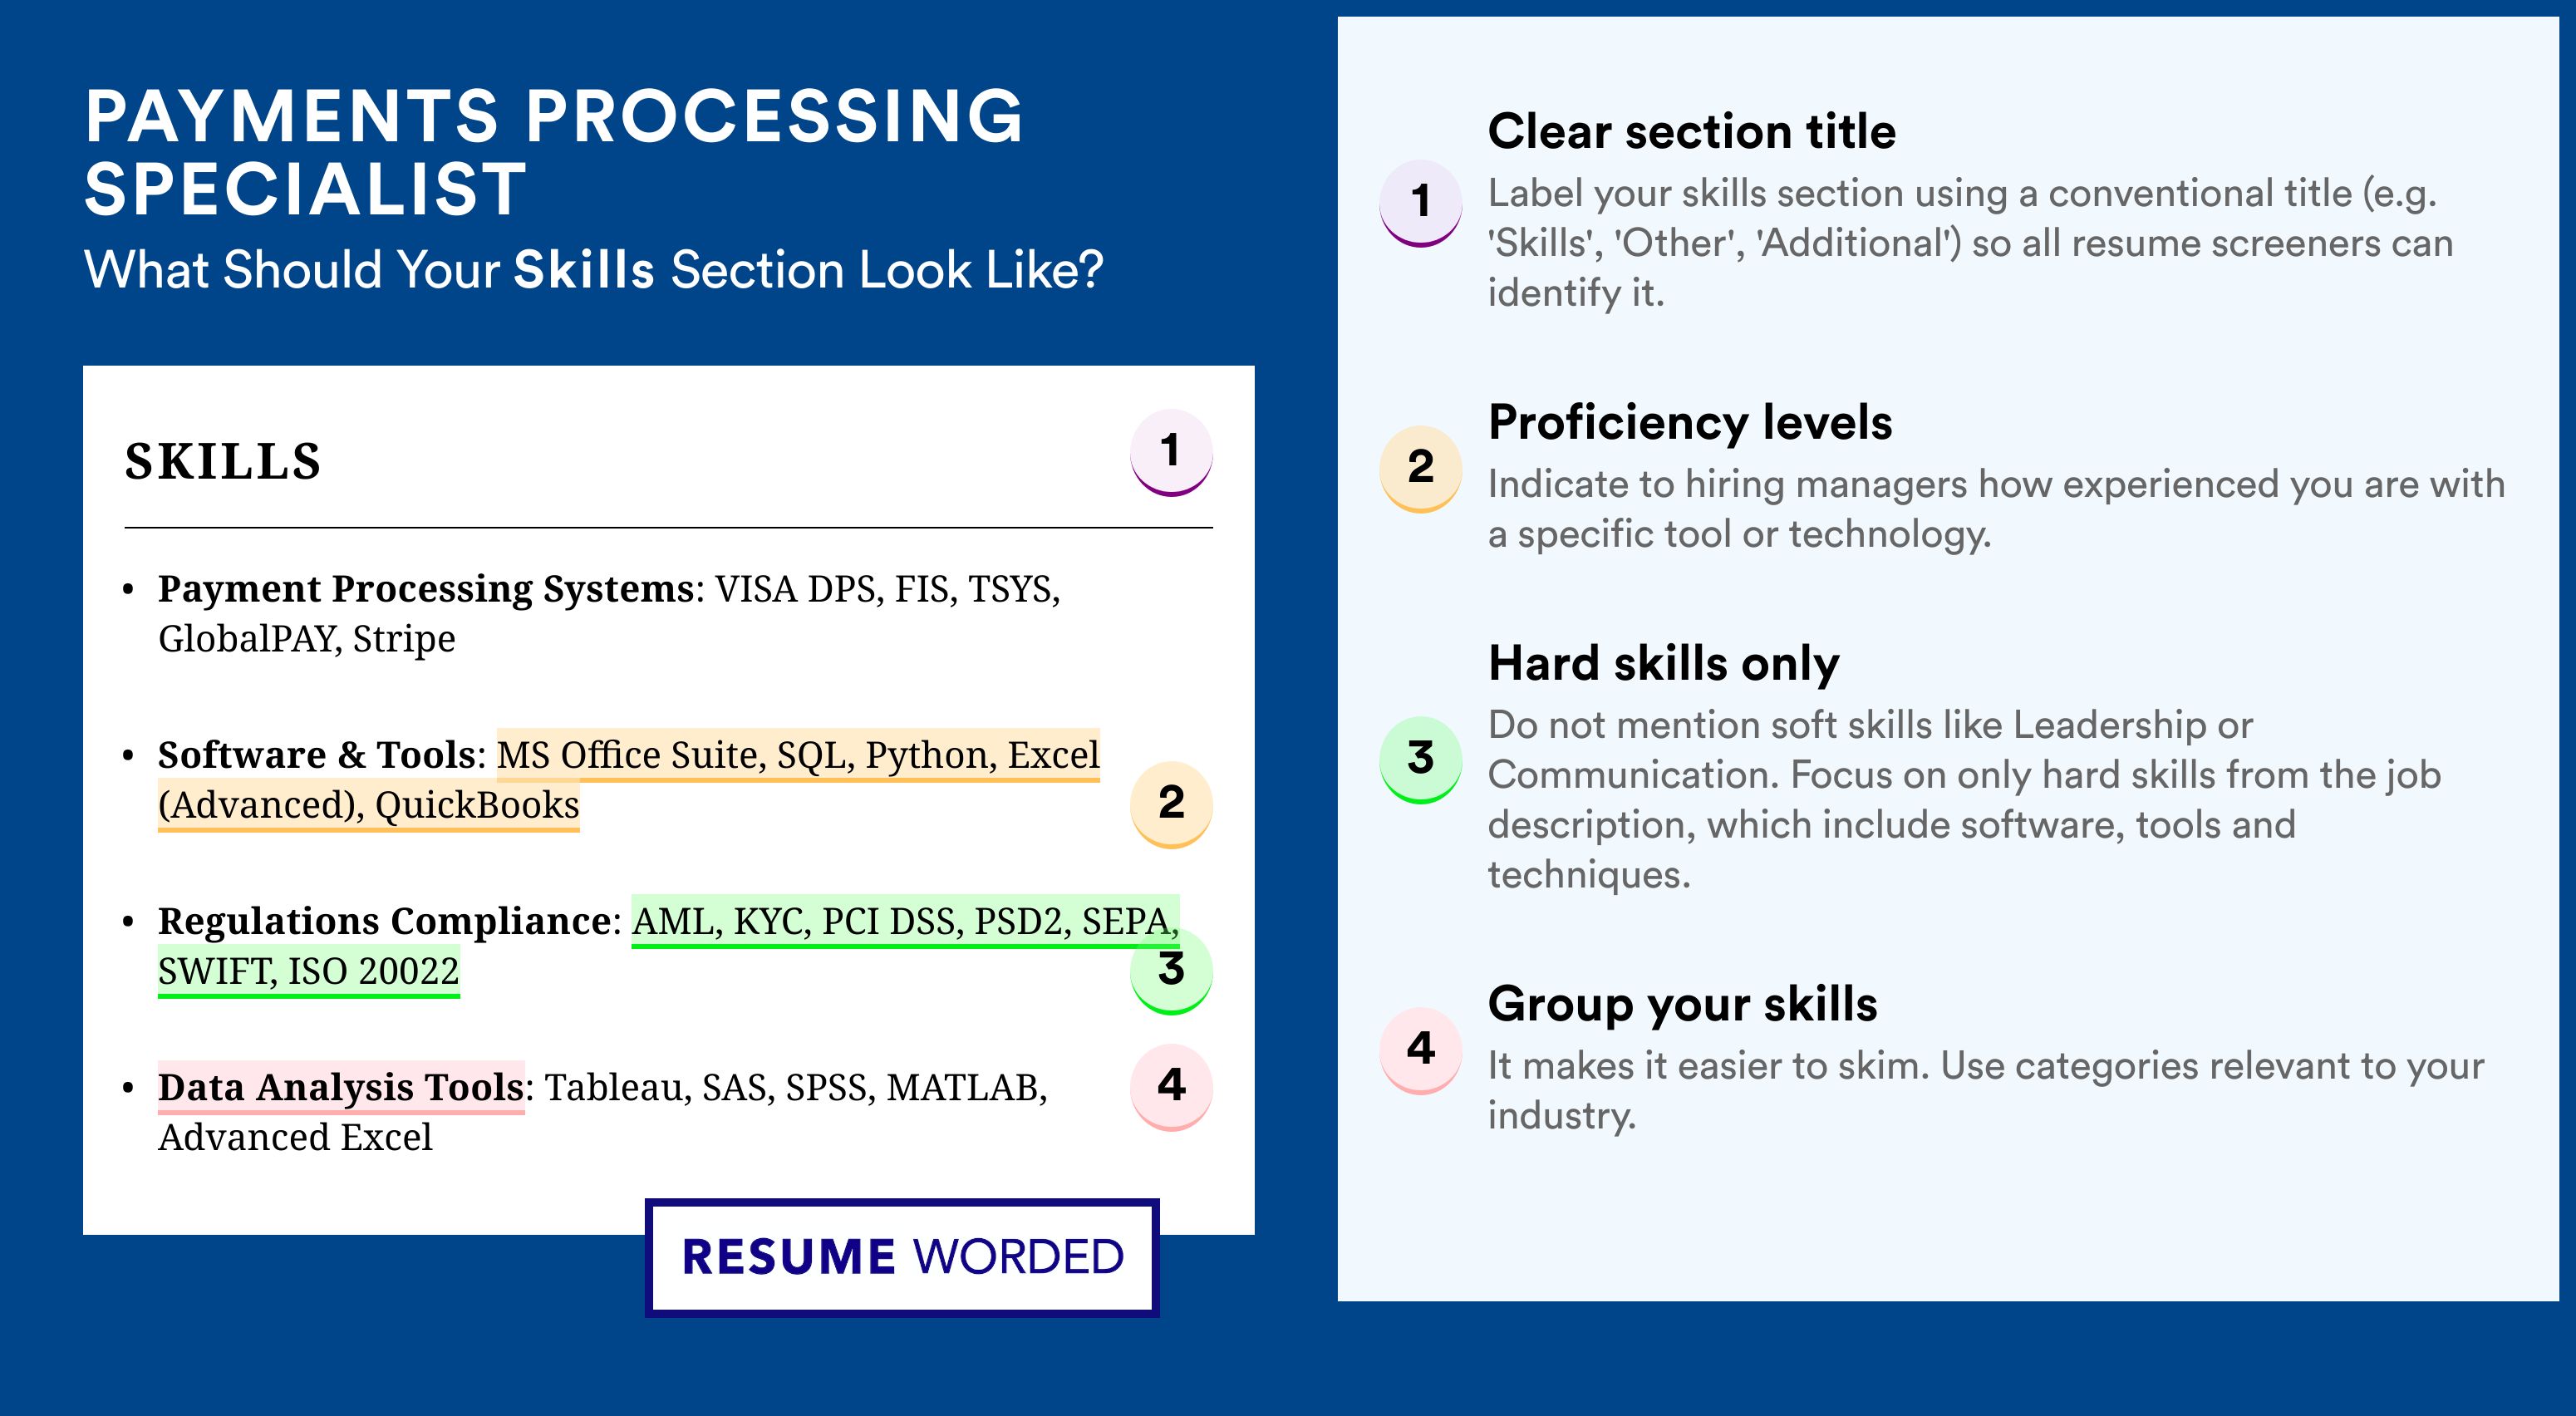Select badge 2 next to Proficiency levels
Screen dimensions: 2576x1416
click(x=1421, y=469)
